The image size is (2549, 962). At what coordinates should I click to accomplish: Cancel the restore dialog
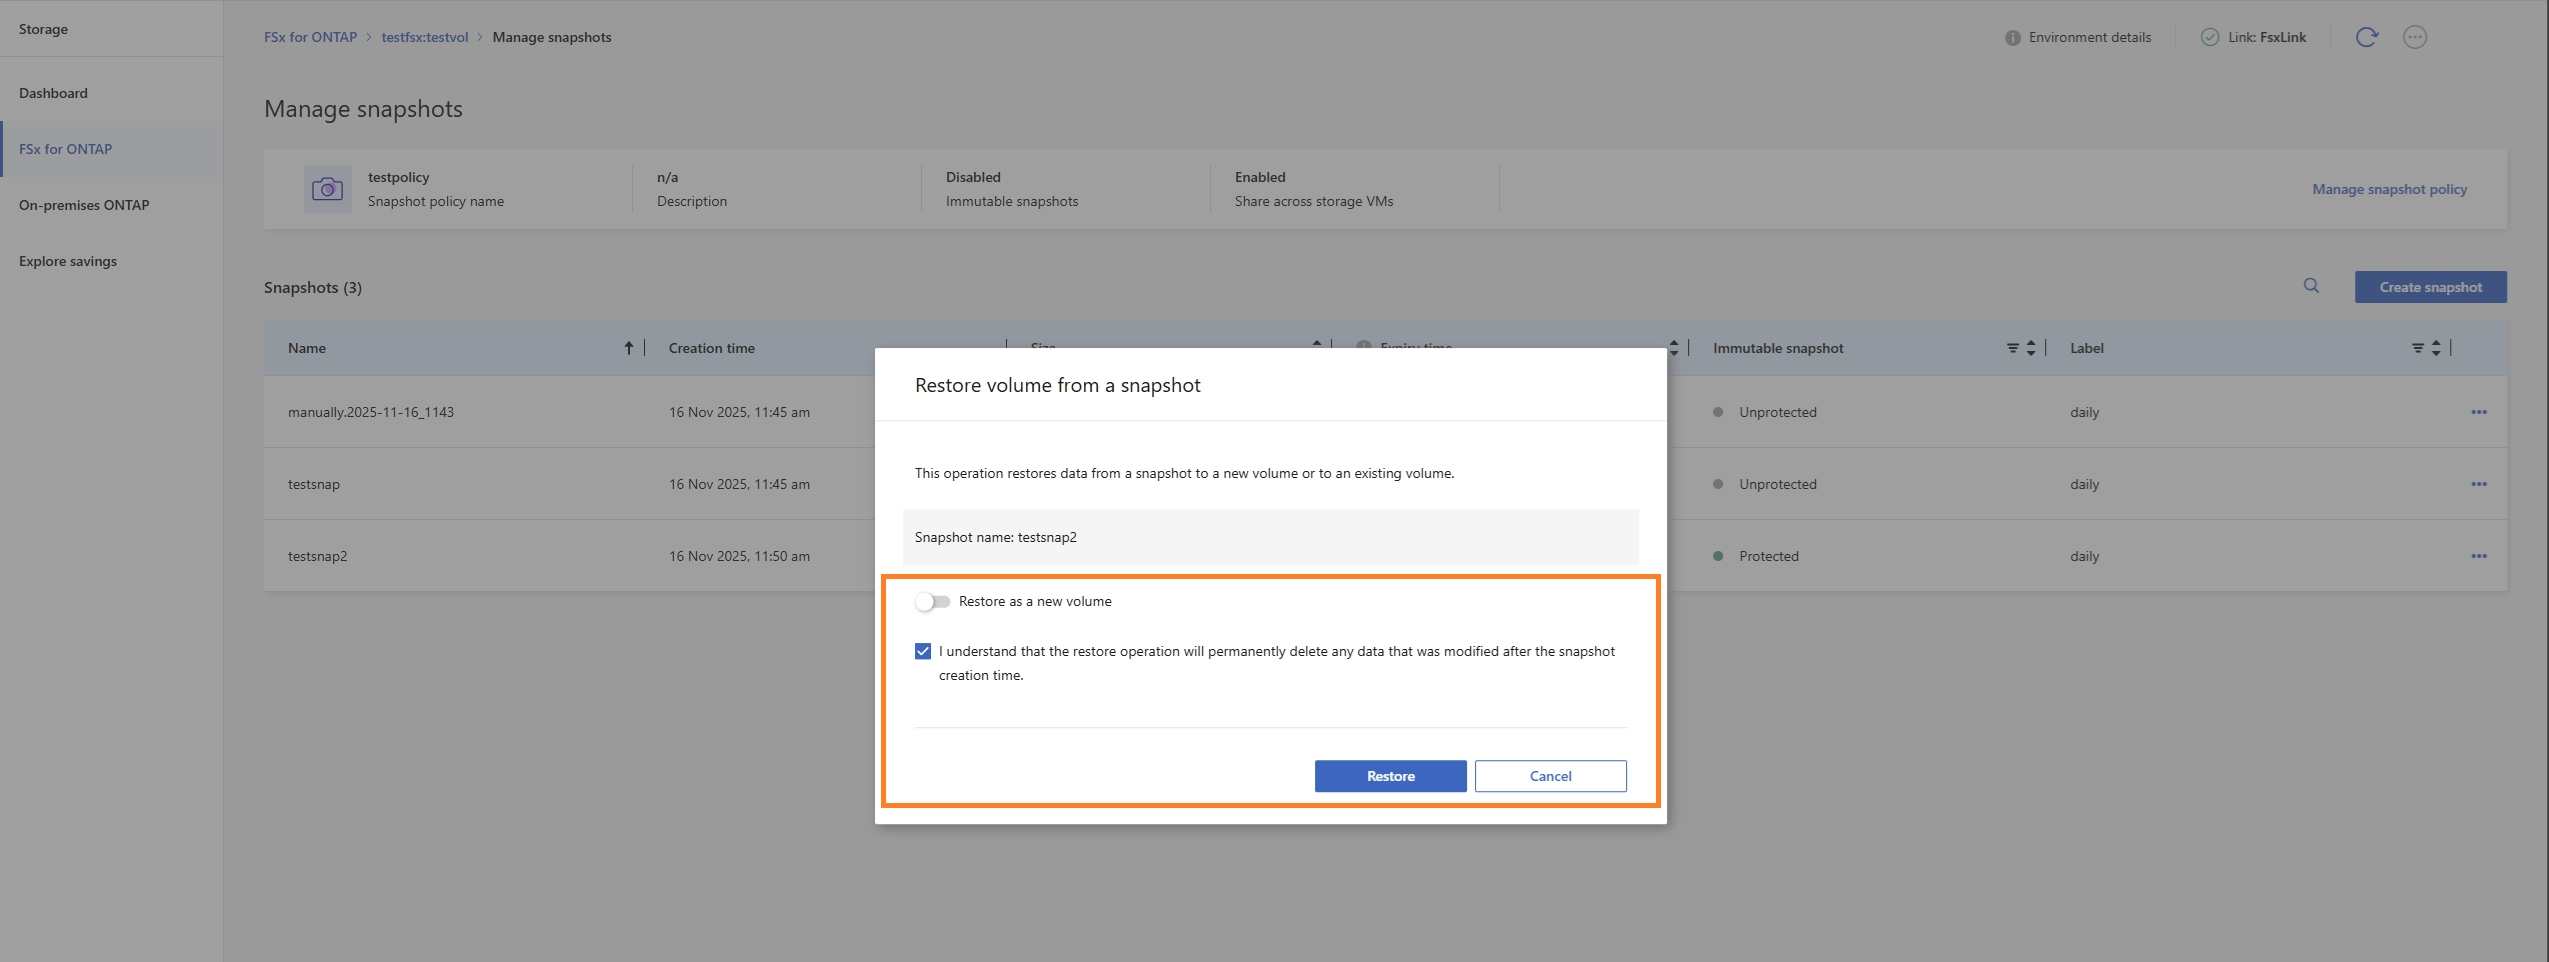point(1550,776)
